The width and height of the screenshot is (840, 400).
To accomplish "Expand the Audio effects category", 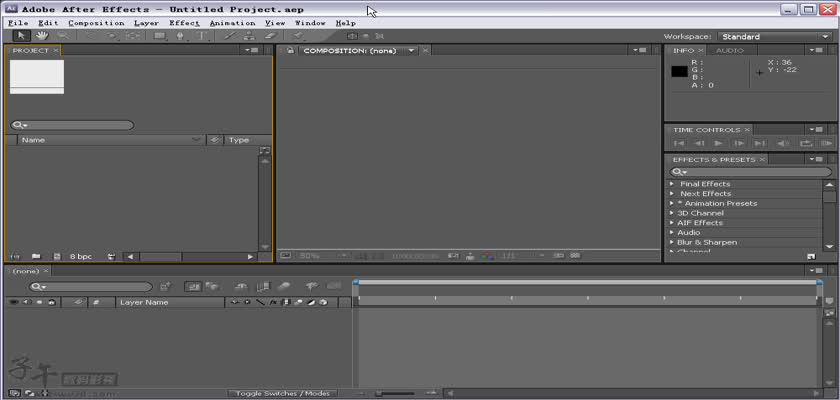I will coord(672,232).
